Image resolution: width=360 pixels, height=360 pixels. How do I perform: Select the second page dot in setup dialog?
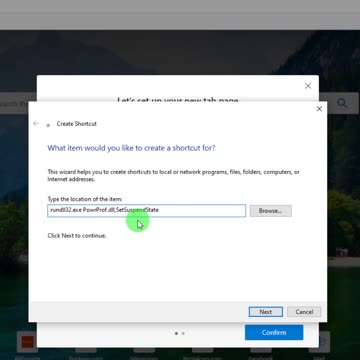pyautogui.click(x=183, y=333)
